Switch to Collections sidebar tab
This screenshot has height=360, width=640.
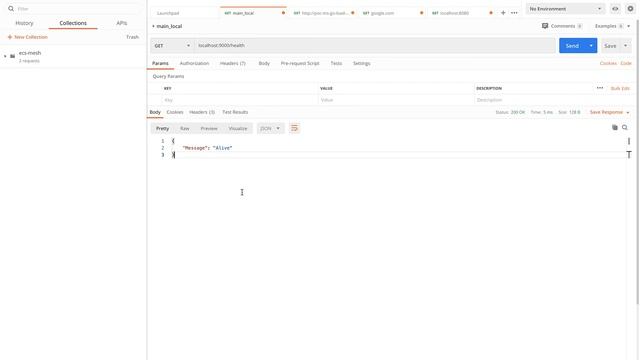(73, 23)
